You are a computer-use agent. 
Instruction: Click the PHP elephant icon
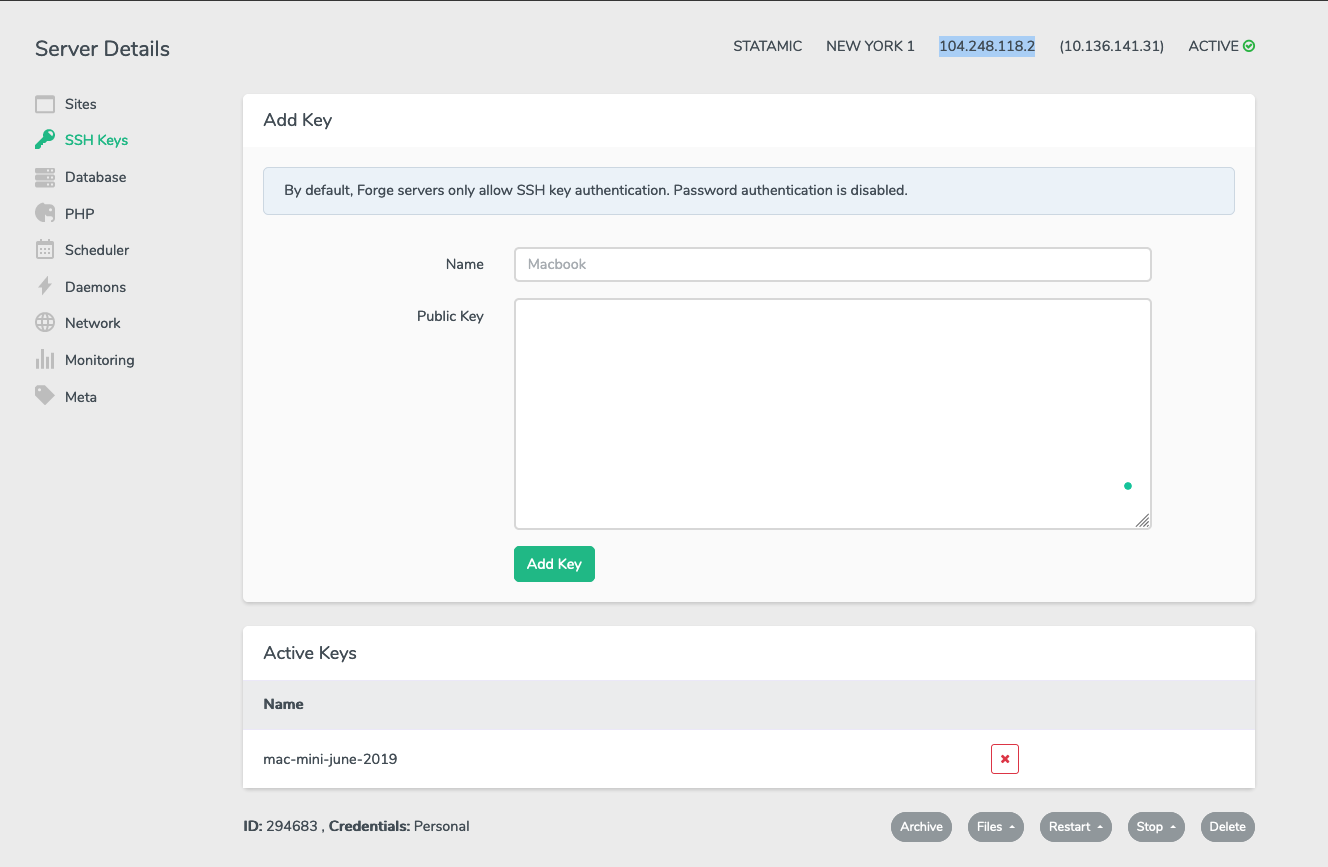[45, 214]
